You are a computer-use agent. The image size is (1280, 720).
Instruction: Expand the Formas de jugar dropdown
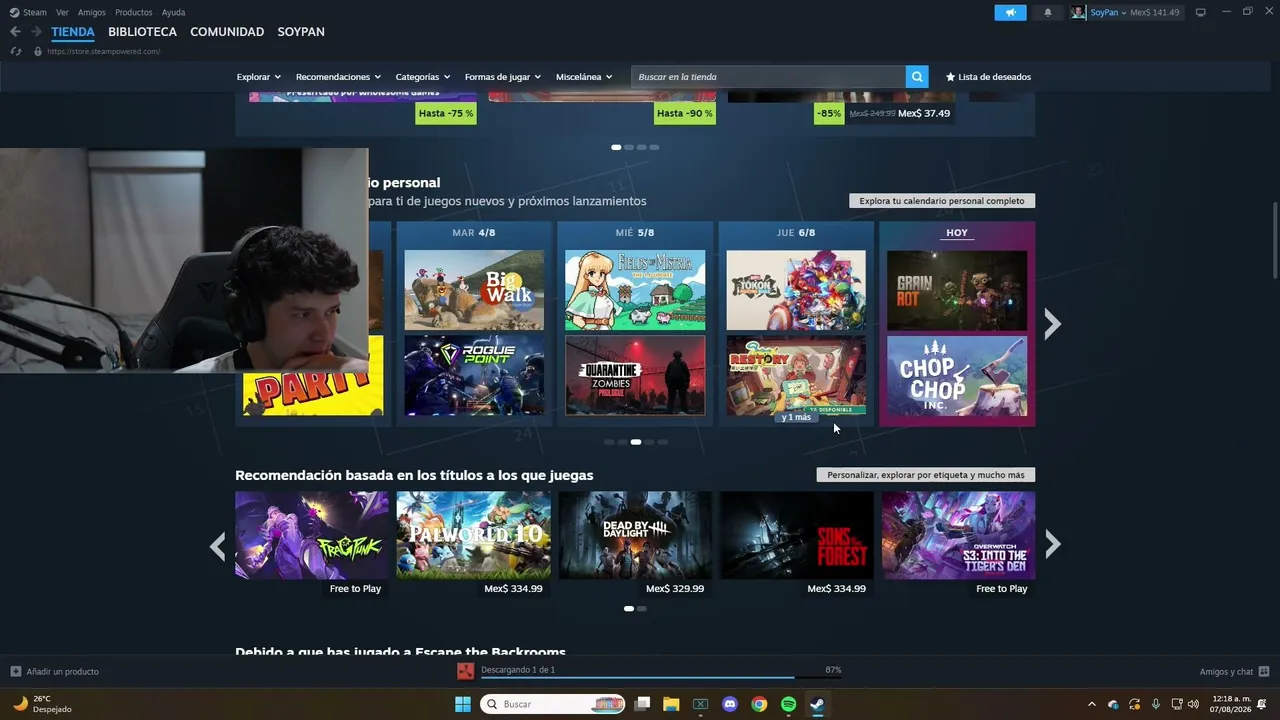503,77
